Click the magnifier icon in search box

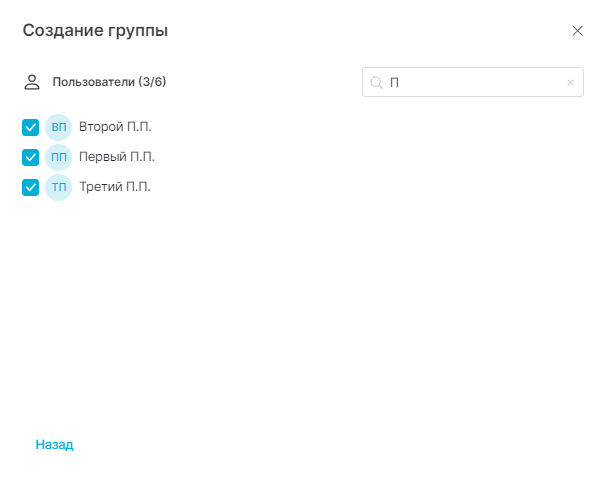click(x=377, y=83)
